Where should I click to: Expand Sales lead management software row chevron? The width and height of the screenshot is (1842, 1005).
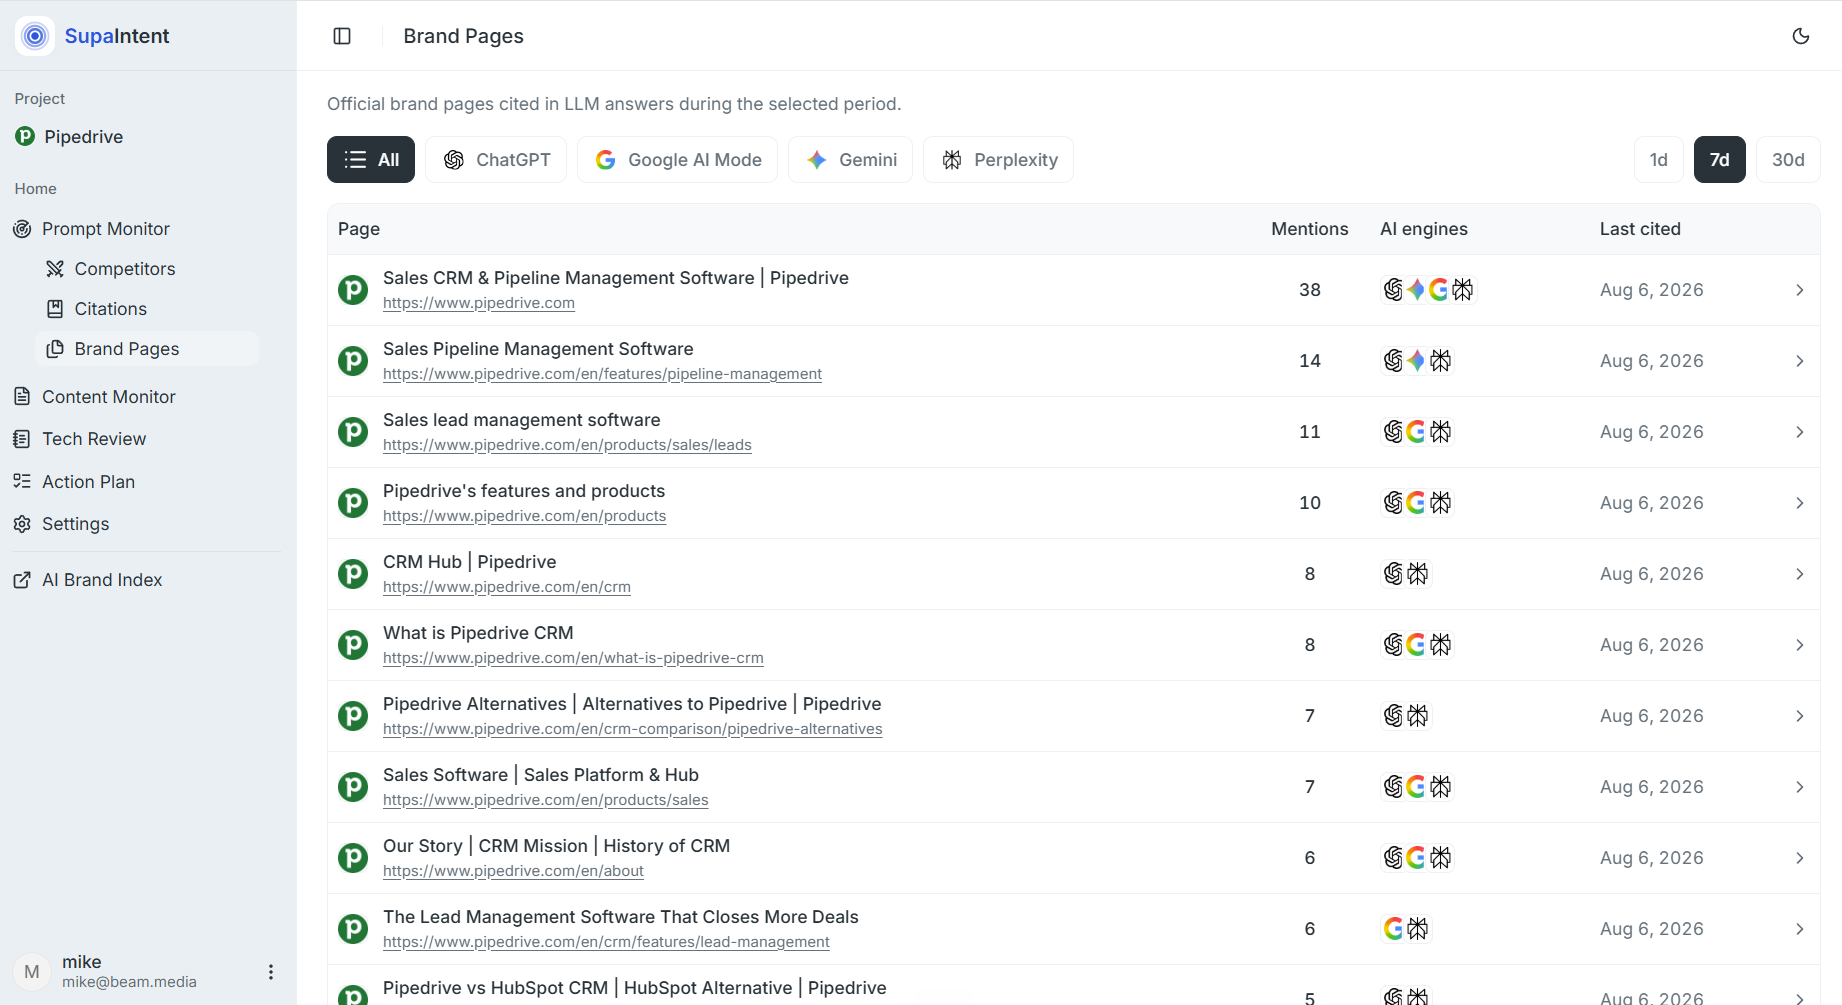tap(1799, 432)
